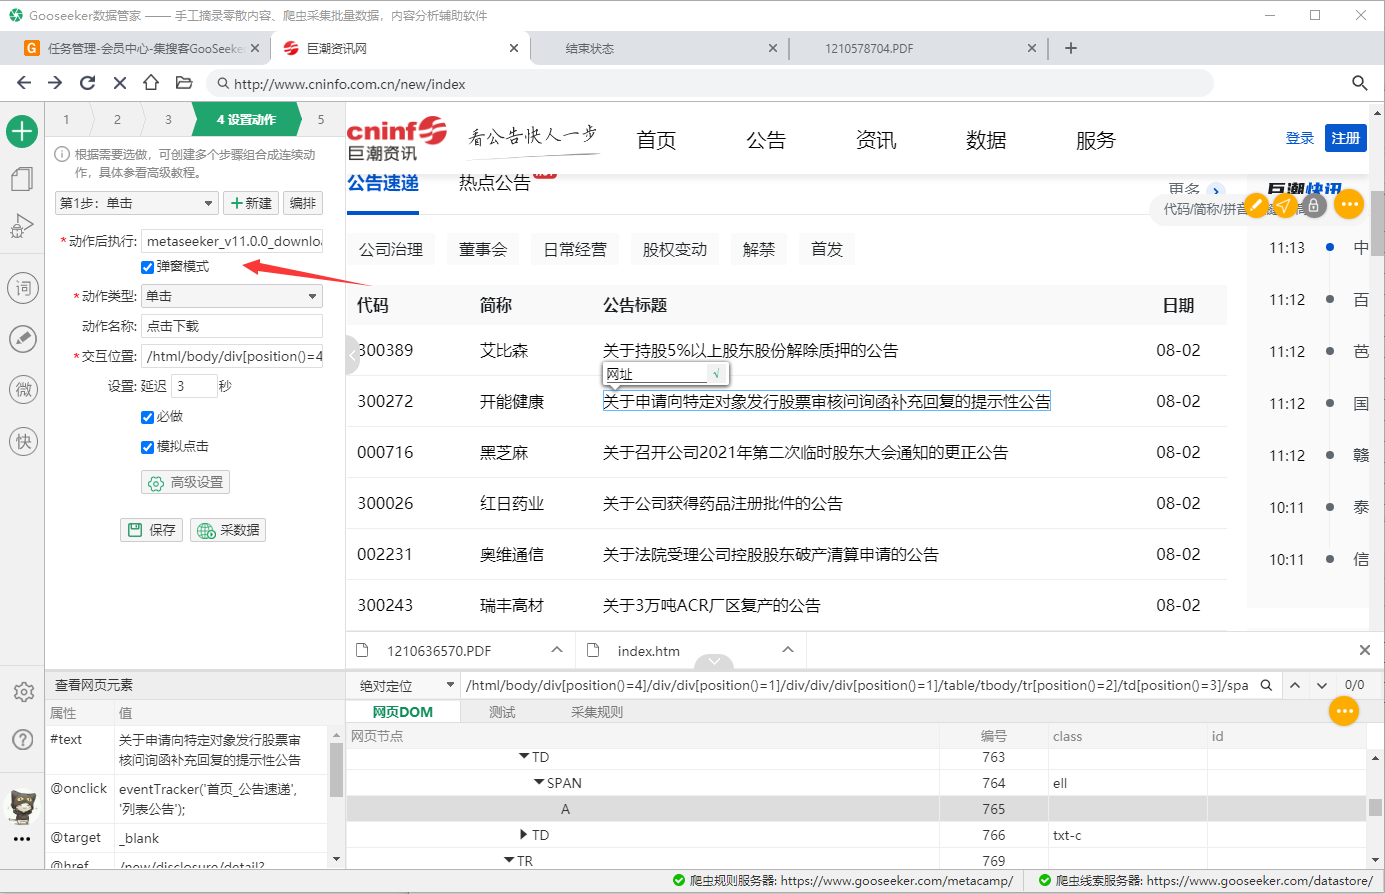Toggle the 必做 checkbox
Screen dimensions: 1385x894
147,417
